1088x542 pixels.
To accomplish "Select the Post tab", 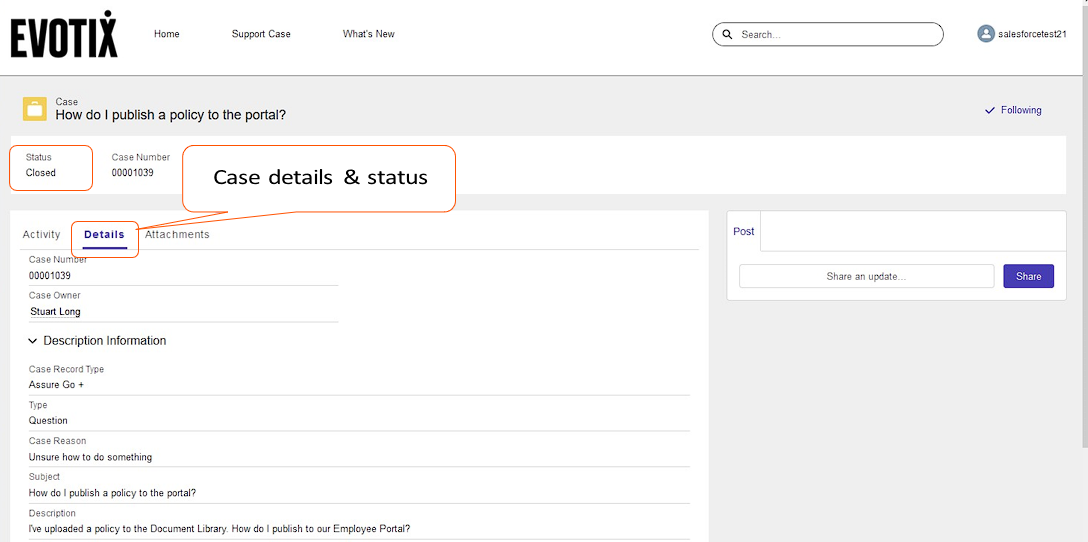I will (744, 231).
